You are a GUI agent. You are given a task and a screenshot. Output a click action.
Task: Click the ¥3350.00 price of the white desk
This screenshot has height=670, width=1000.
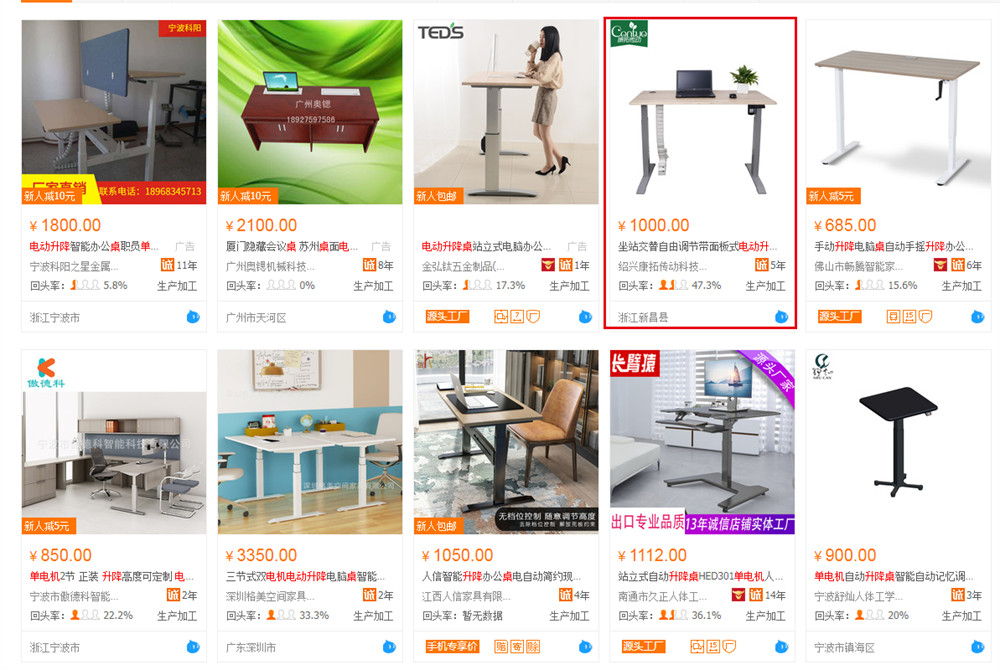click(261, 555)
